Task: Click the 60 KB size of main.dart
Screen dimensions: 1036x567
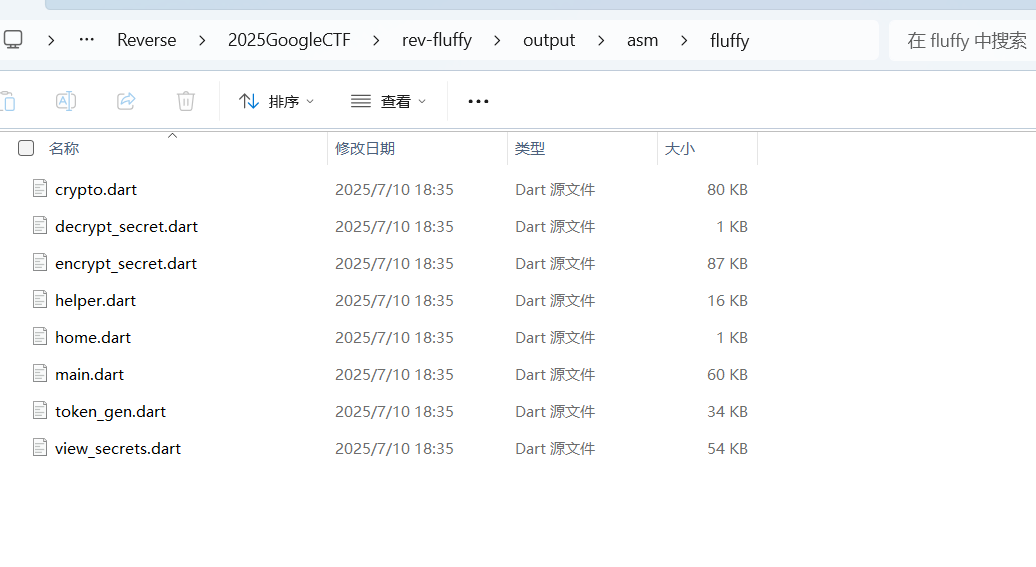Action: click(727, 375)
